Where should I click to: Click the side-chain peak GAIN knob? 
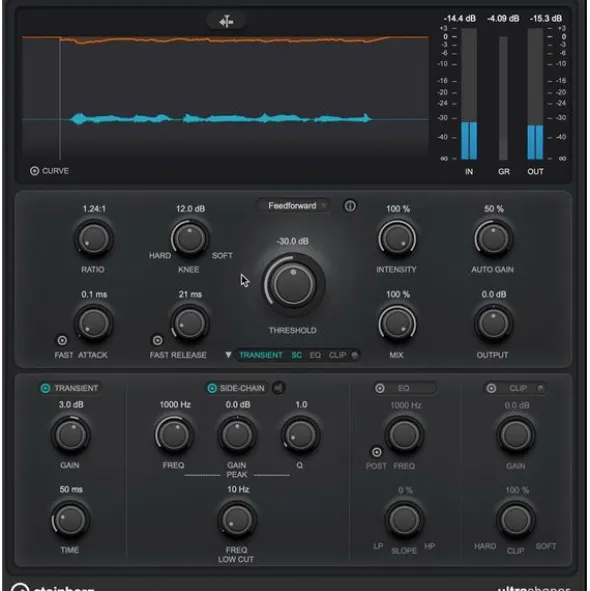coord(237,435)
